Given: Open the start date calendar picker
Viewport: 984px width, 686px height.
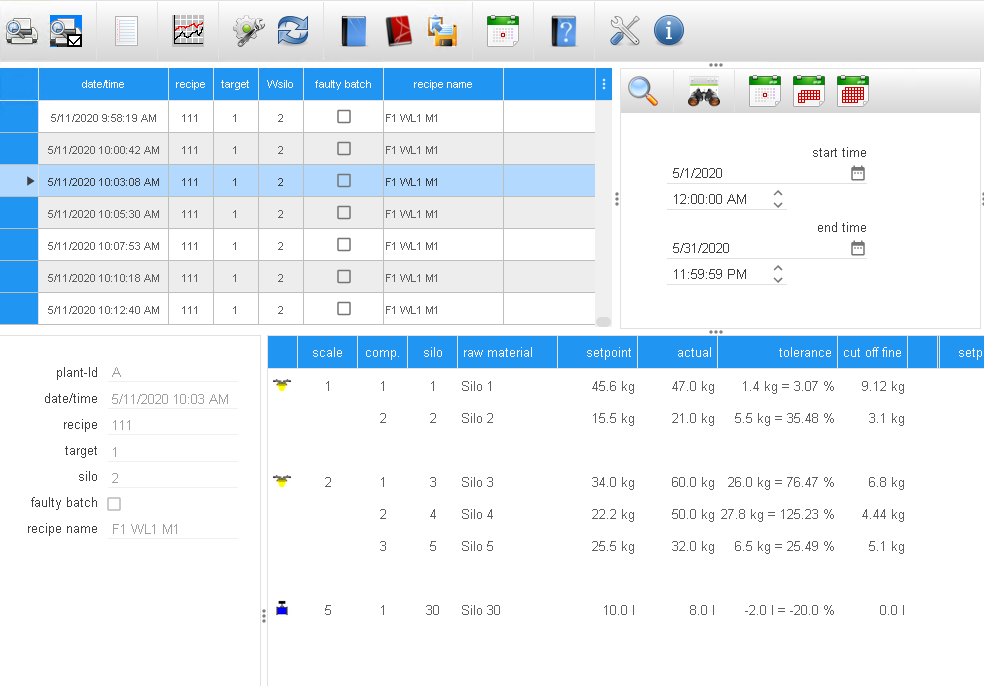Looking at the screenshot, I should point(857,173).
